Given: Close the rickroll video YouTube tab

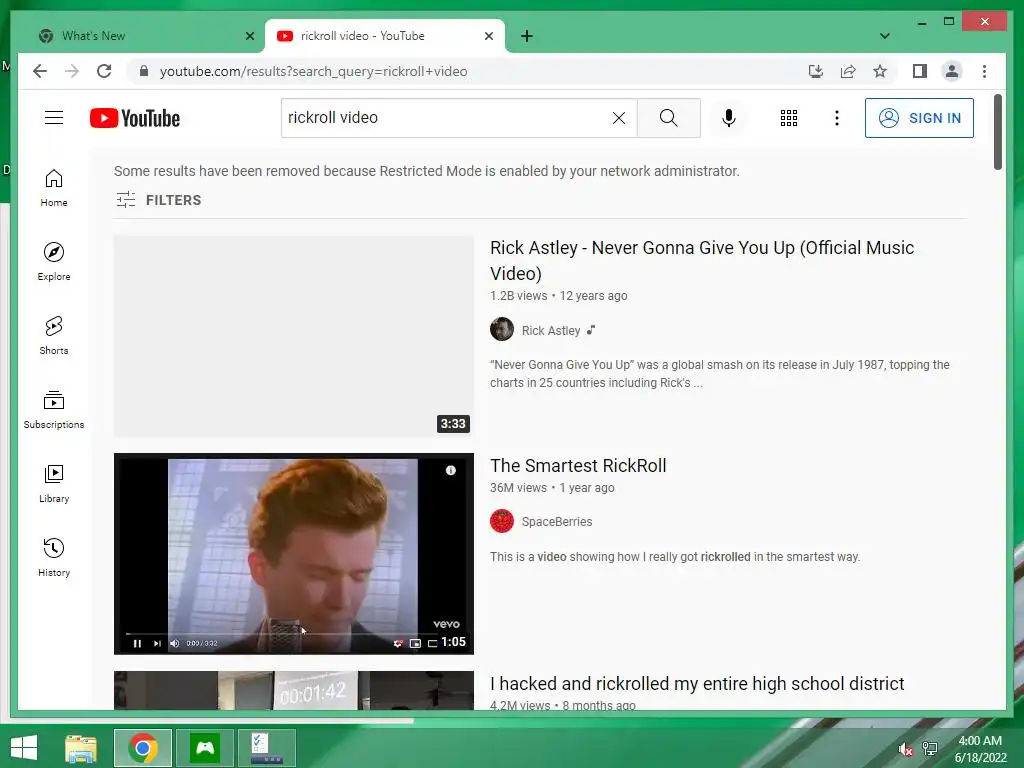Looking at the screenshot, I should pos(488,36).
